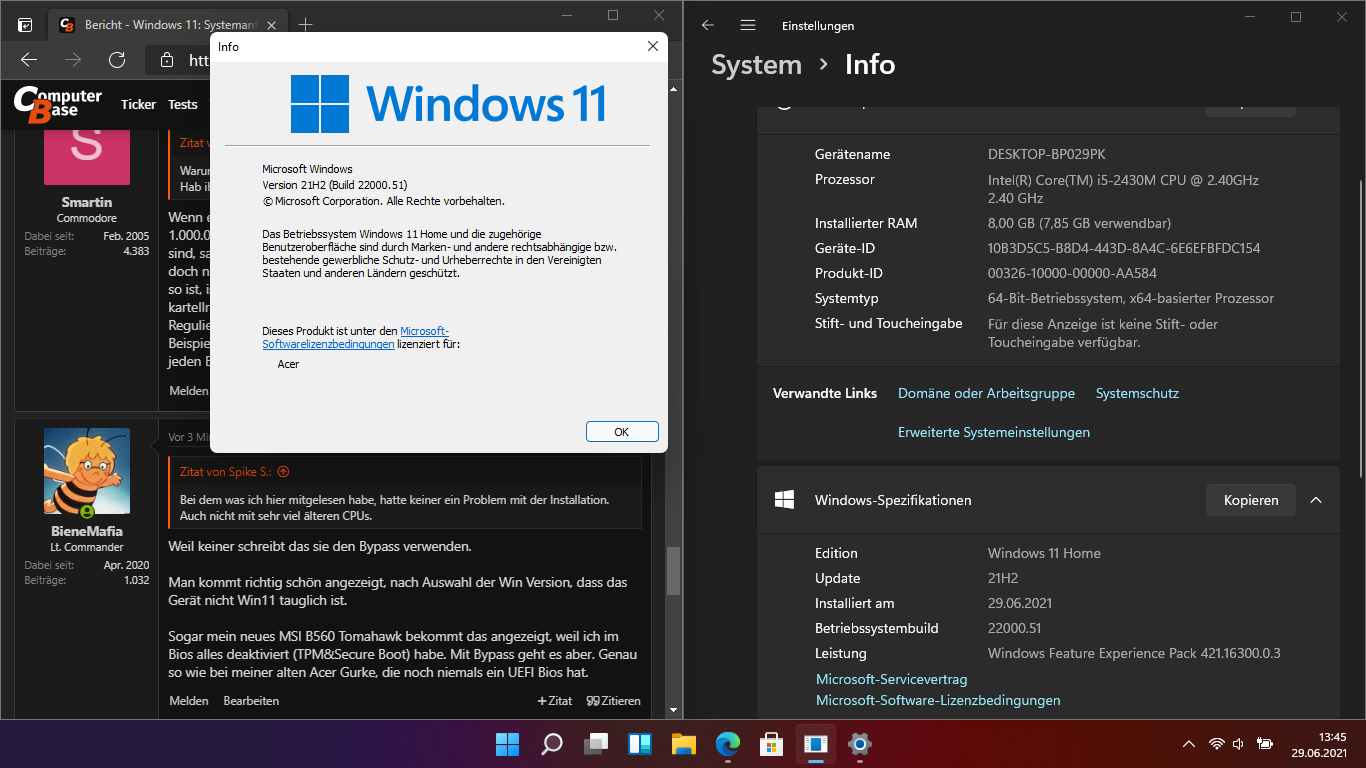Select Gerätename value DESKTOP-BP029PK

click(1047, 154)
